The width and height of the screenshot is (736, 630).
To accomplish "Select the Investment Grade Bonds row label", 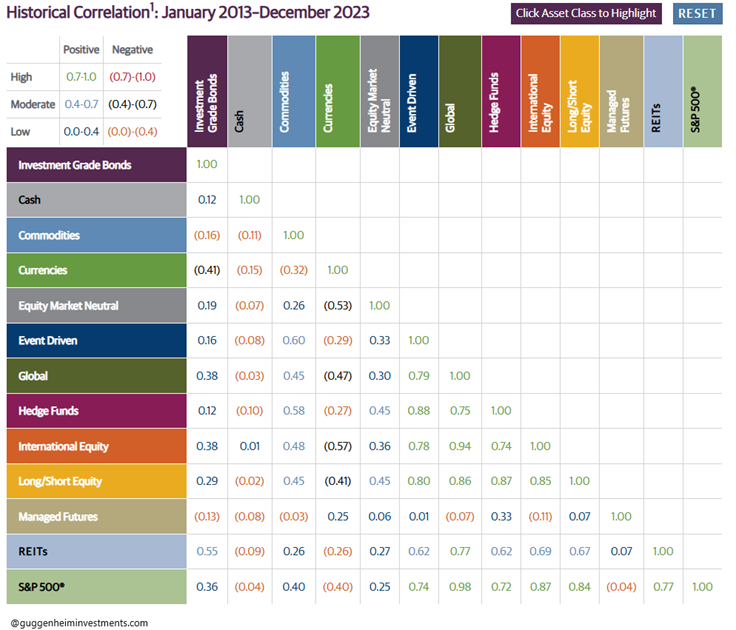I will coord(96,165).
